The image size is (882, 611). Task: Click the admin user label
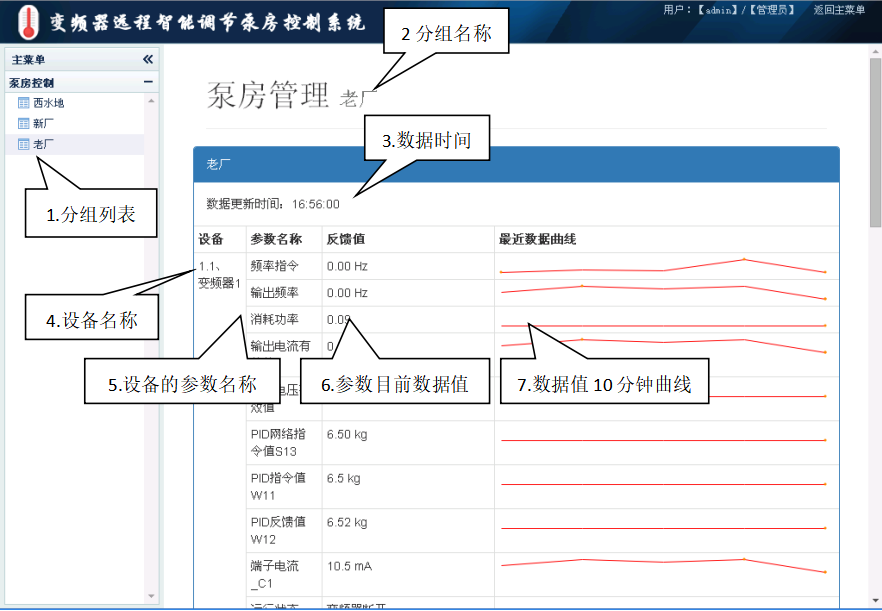coord(718,10)
